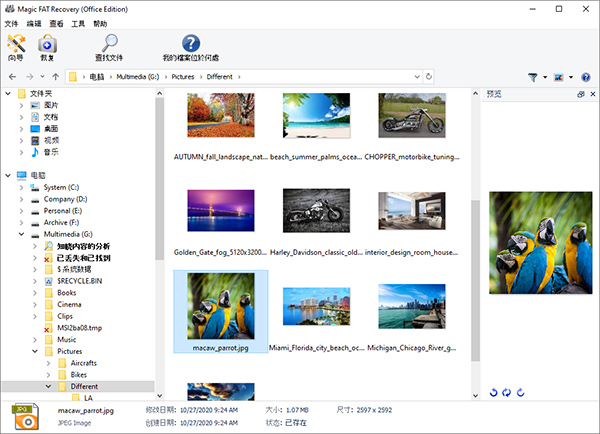Select the content analysis item under Multimedia
Image resolution: width=600 pixels, height=434 pixels.
coord(83,246)
